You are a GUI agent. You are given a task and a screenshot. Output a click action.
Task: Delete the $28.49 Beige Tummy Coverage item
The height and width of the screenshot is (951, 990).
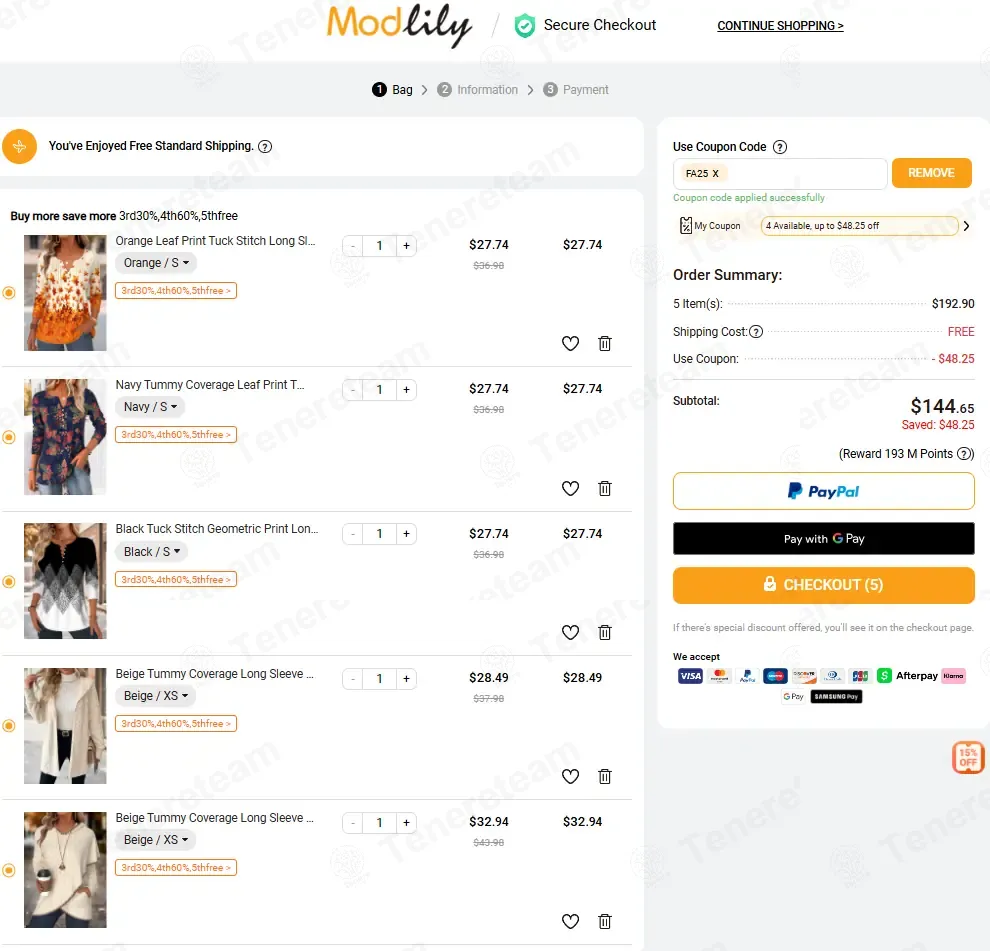click(605, 776)
